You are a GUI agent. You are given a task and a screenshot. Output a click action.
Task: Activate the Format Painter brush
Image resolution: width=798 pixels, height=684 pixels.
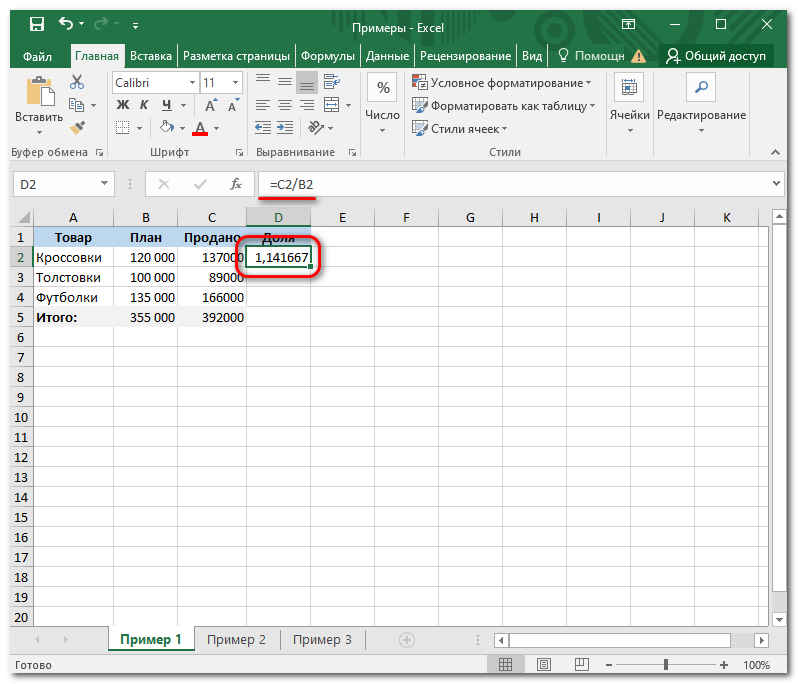click(x=77, y=127)
